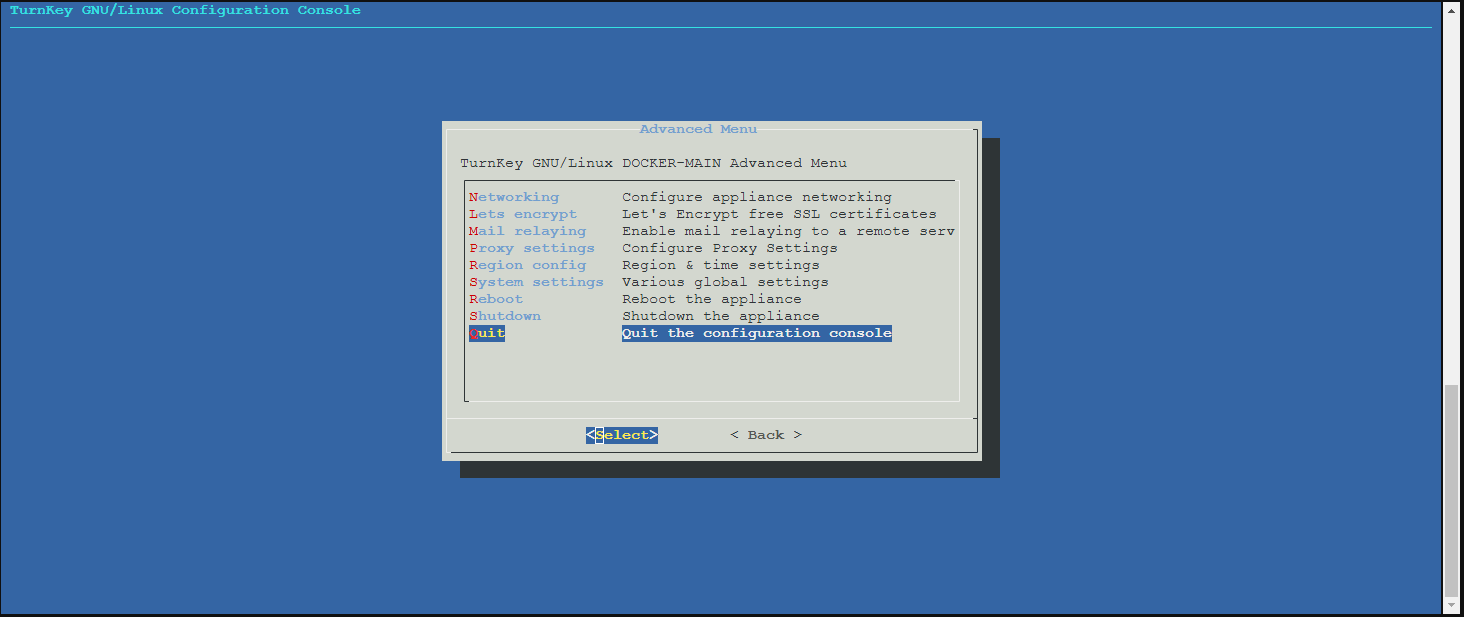
Task: Click 'Reboot the appliance' description
Action: 712,299
